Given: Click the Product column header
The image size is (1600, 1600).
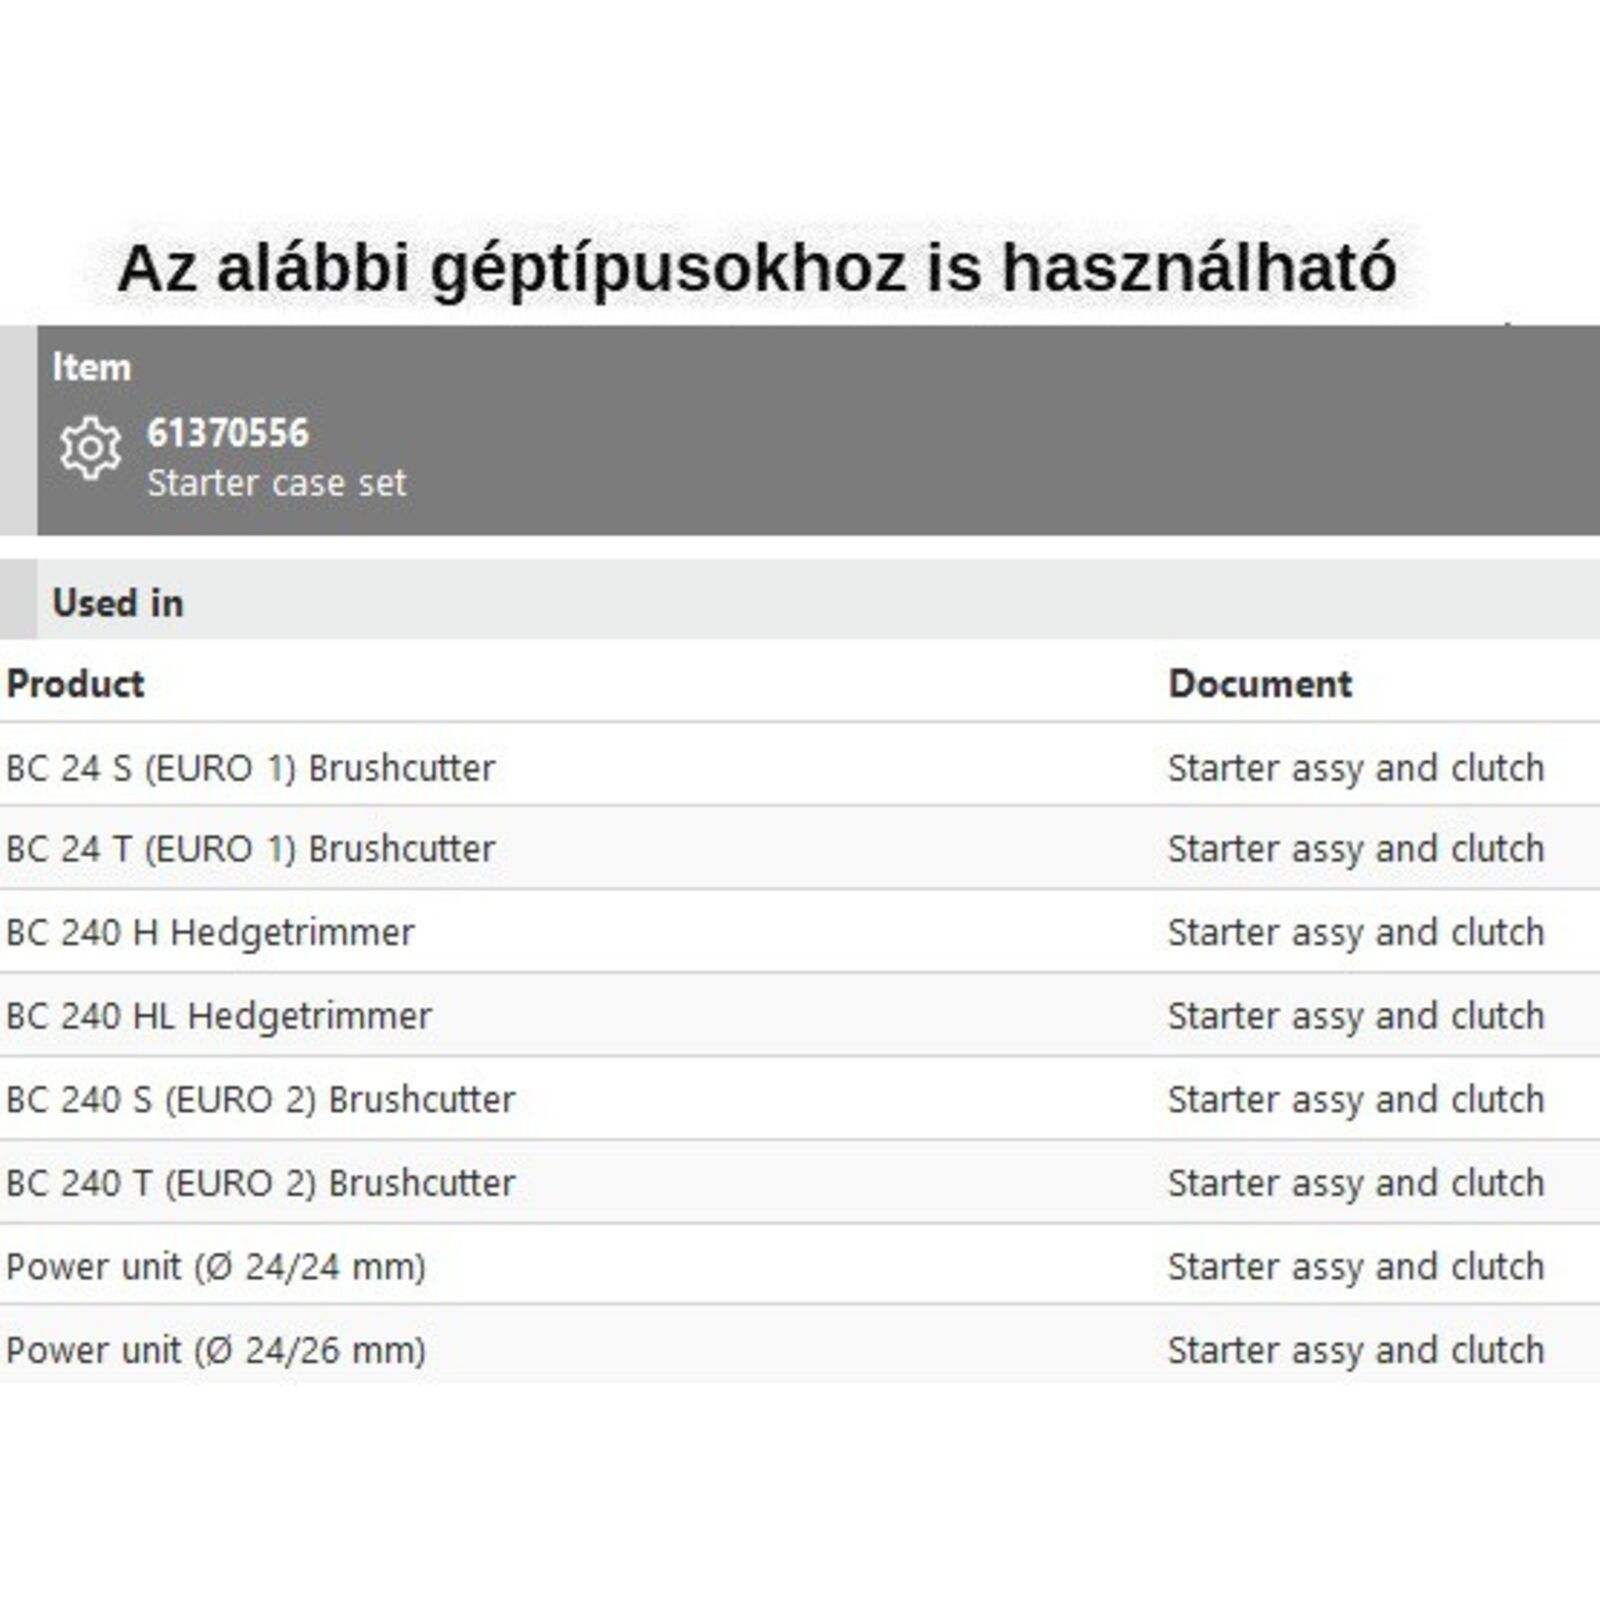Looking at the screenshot, I should (x=75, y=684).
